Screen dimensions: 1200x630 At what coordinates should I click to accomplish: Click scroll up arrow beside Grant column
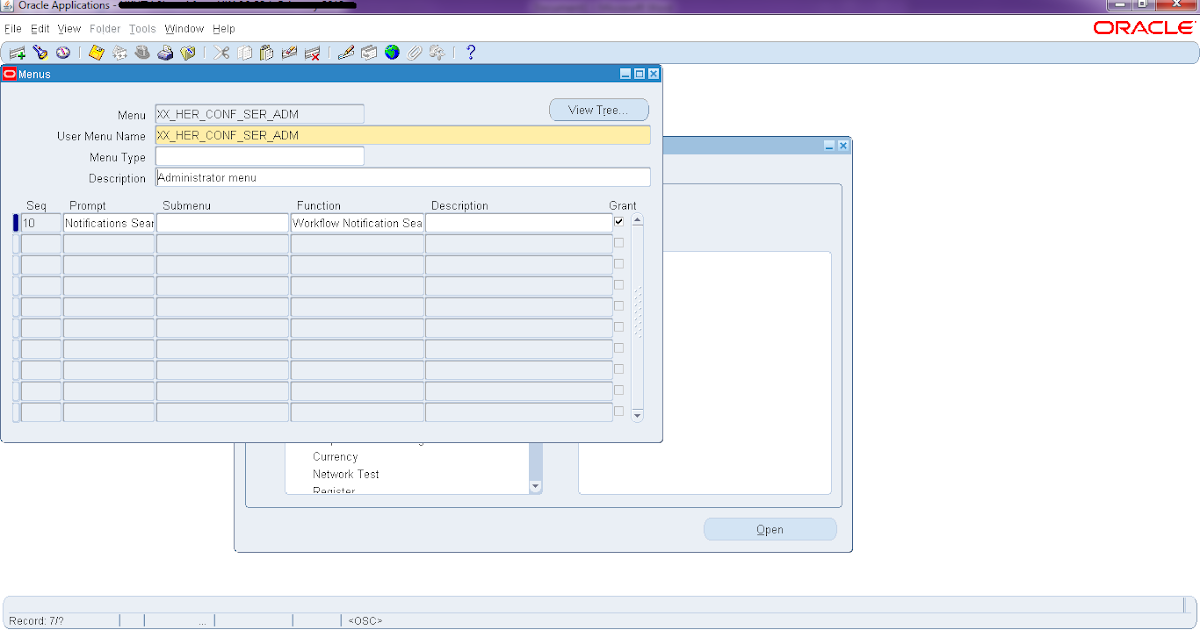pos(637,220)
